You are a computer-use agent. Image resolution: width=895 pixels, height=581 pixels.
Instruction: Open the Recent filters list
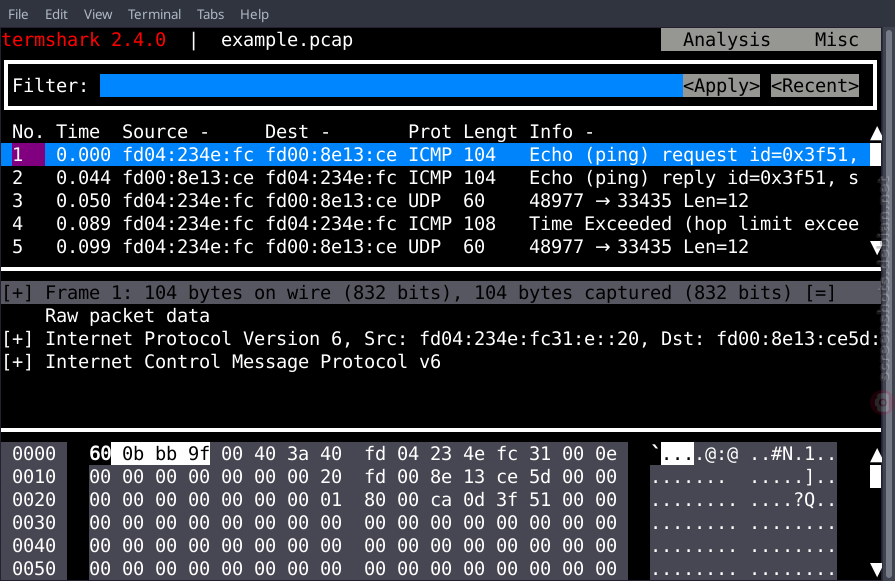[x=815, y=86]
